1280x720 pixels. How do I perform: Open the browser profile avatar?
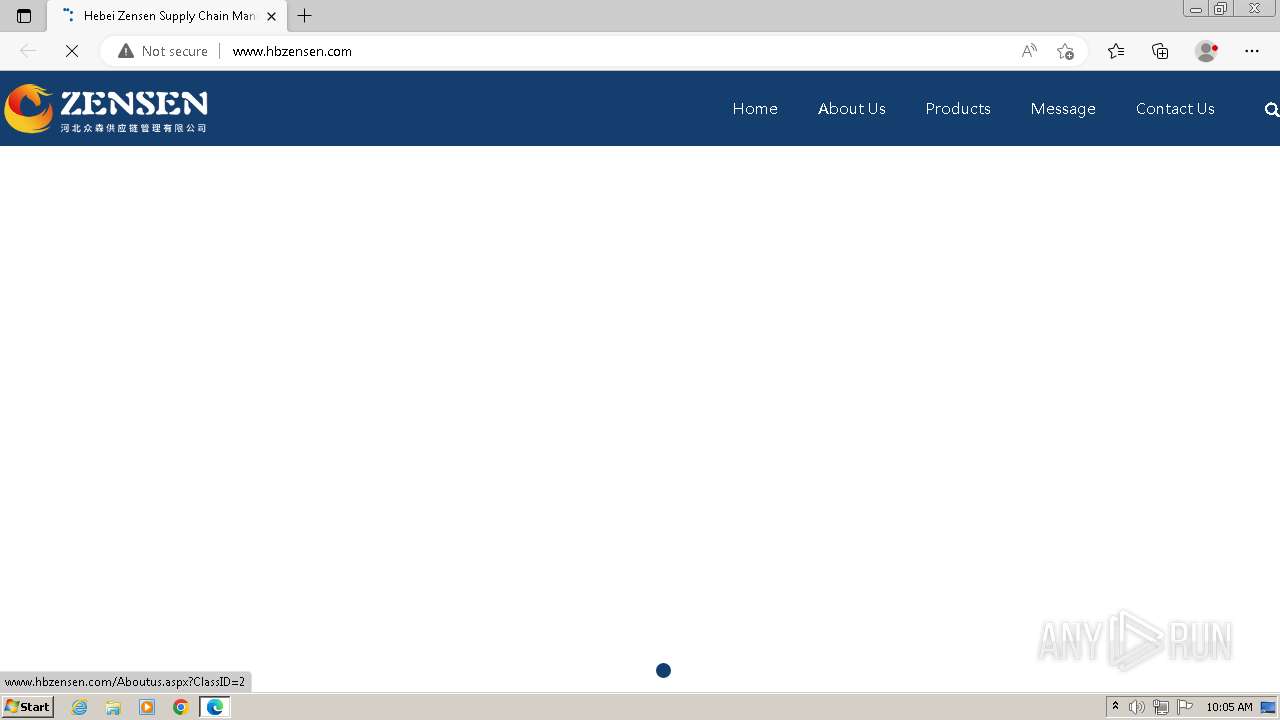(x=1207, y=51)
